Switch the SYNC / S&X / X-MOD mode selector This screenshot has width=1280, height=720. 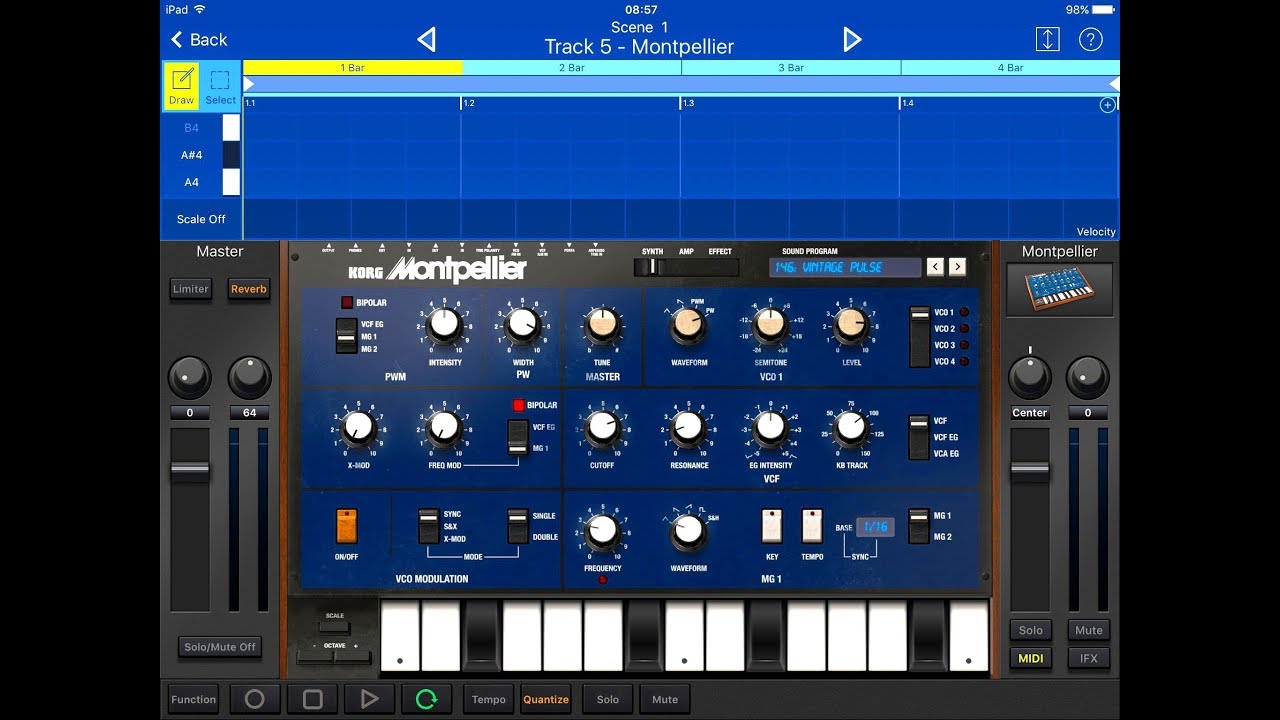[x=428, y=526]
